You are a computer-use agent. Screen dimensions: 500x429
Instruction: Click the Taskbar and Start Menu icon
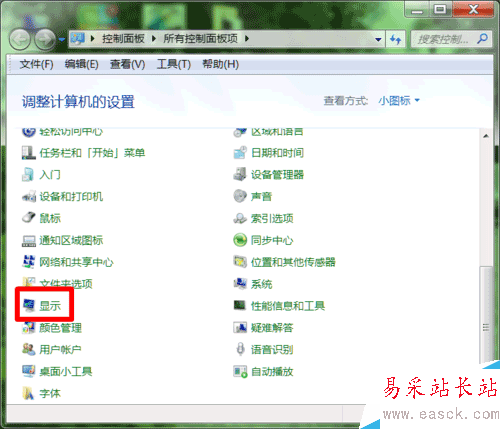click(29, 153)
